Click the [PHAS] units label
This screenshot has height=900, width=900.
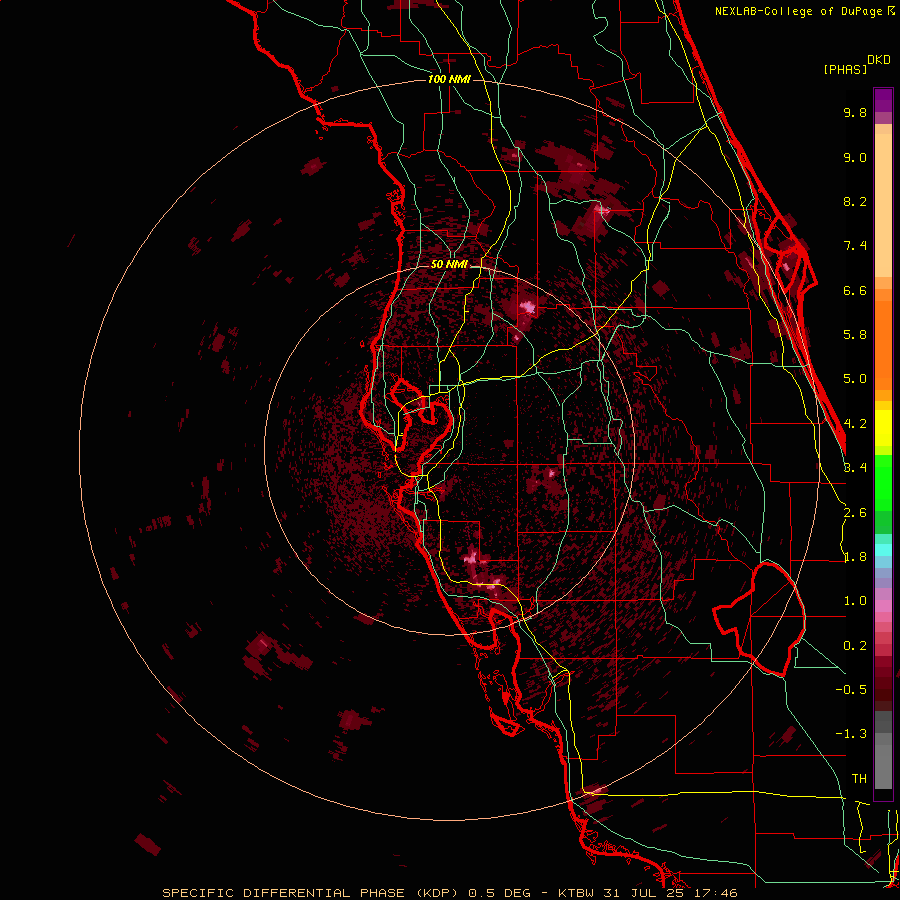(x=845, y=70)
